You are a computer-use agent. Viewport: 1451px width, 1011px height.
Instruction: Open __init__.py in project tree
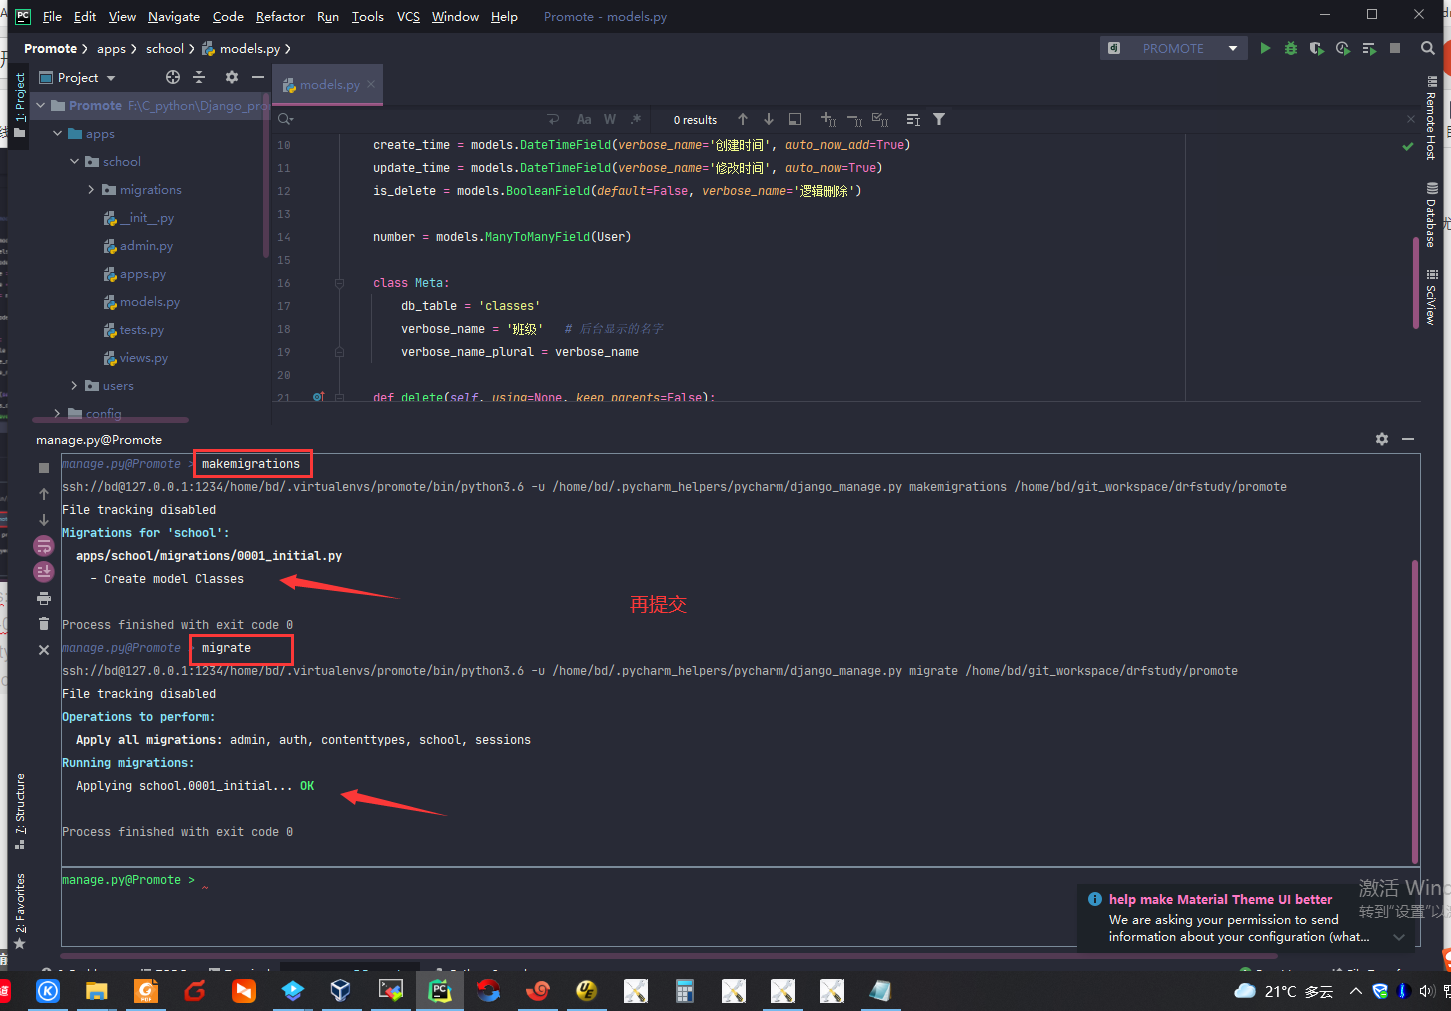pyautogui.click(x=139, y=217)
